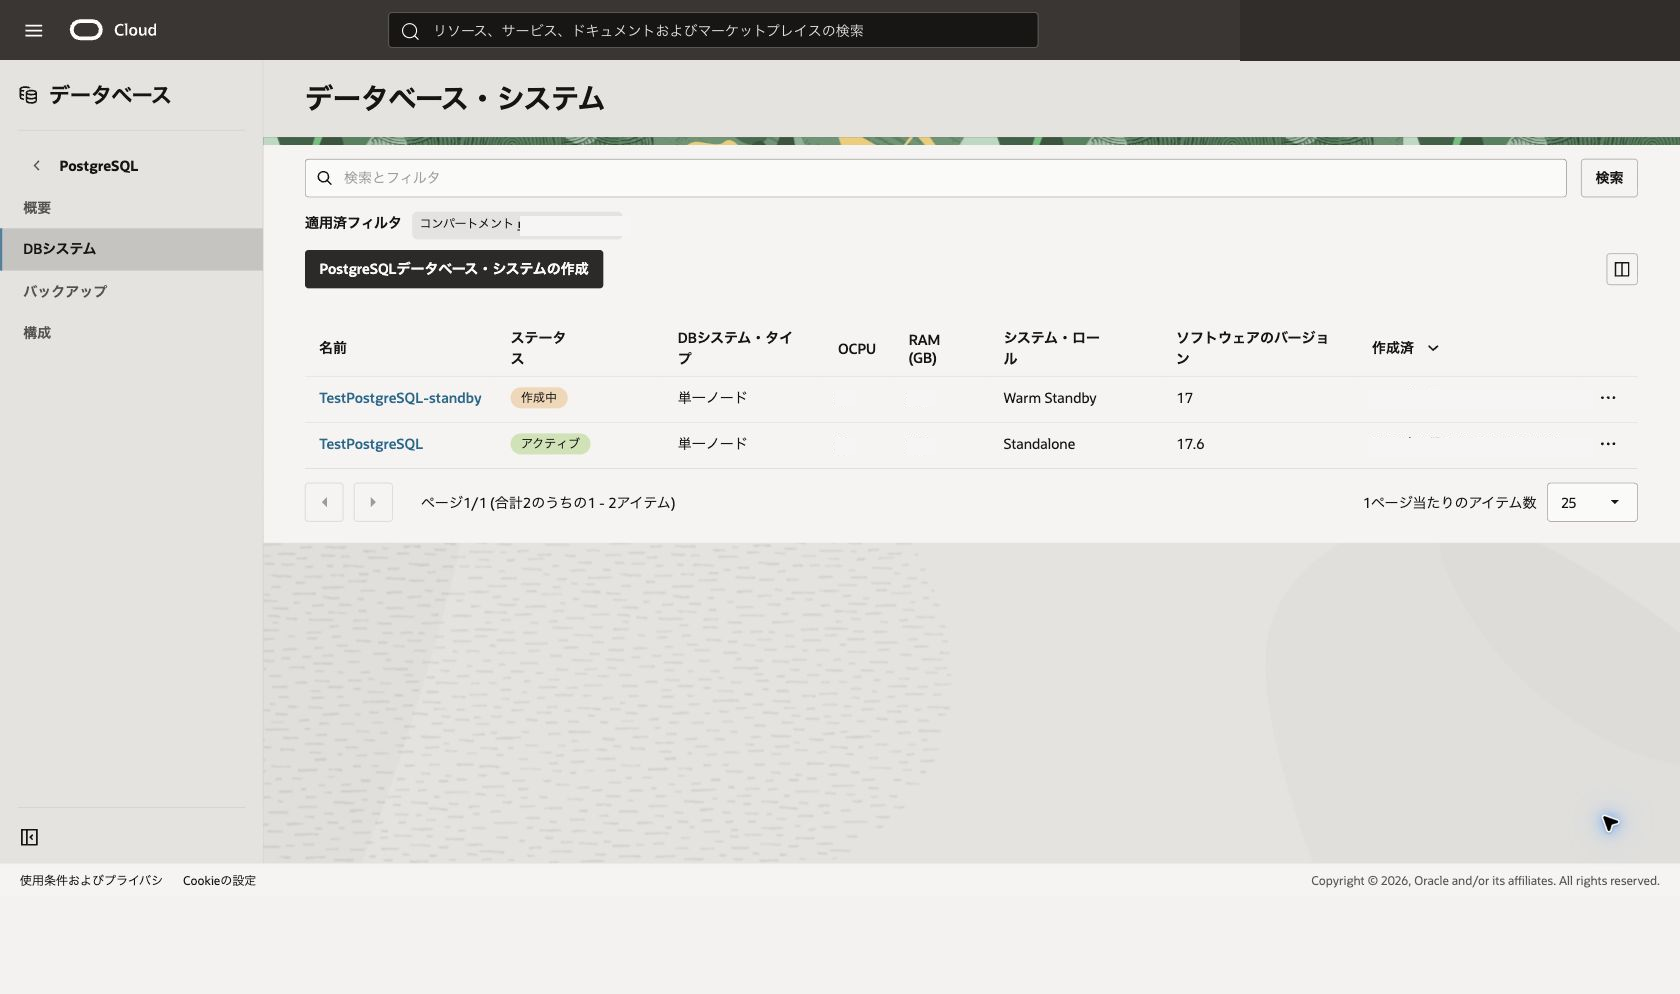Image resolution: width=1680 pixels, height=994 pixels.
Task: Go back using the PostgreSQL chevron
Action: click(x=37, y=166)
